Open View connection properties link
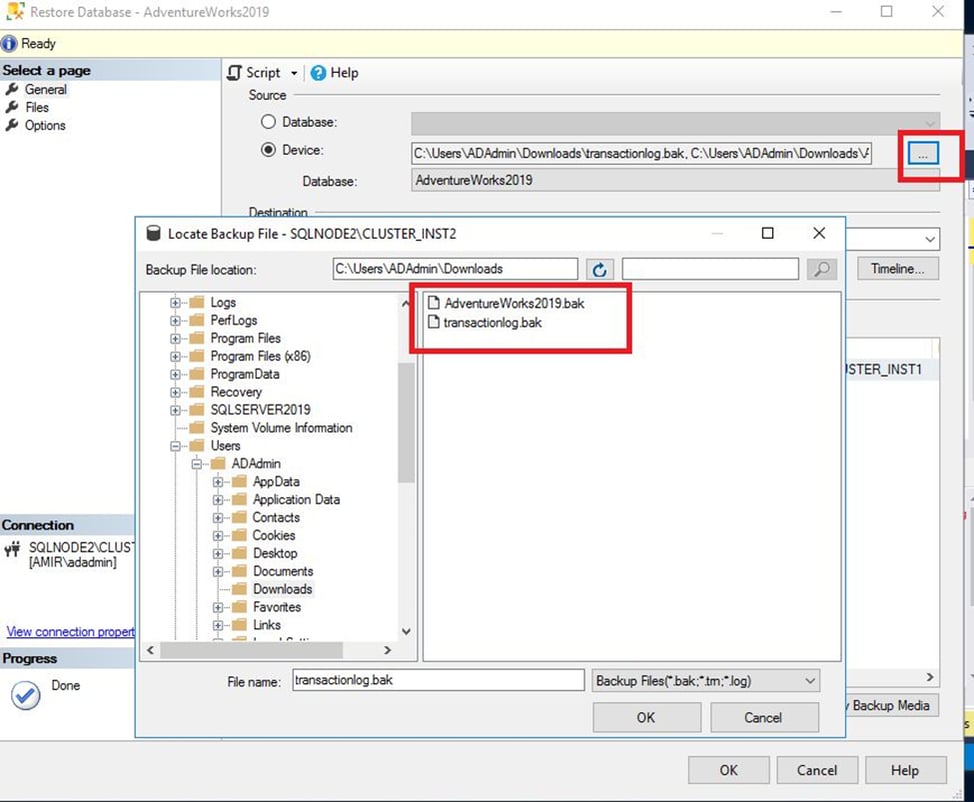 [x=67, y=631]
